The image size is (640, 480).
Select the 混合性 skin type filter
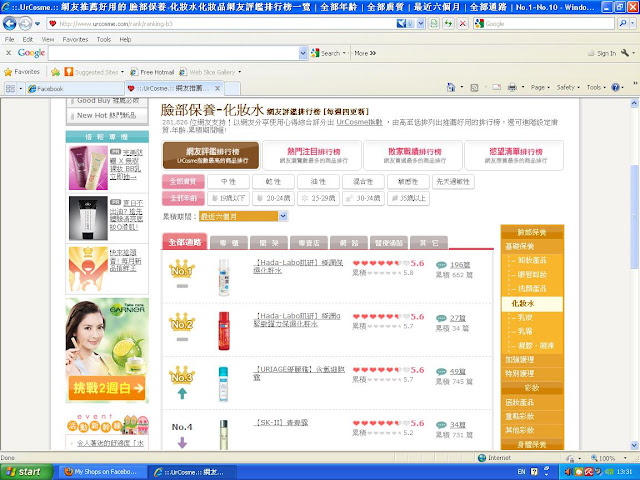pos(363,182)
